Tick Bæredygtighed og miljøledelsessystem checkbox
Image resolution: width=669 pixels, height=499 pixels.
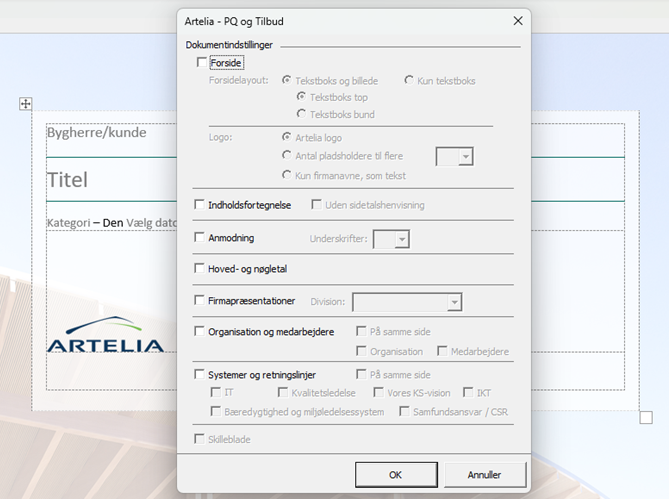pyautogui.click(x=215, y=411)
